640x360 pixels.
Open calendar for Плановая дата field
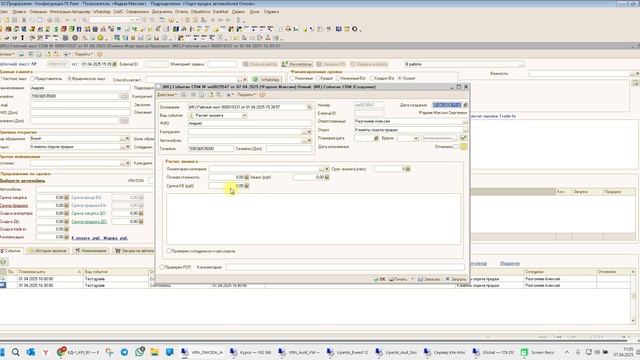point(376,138)
